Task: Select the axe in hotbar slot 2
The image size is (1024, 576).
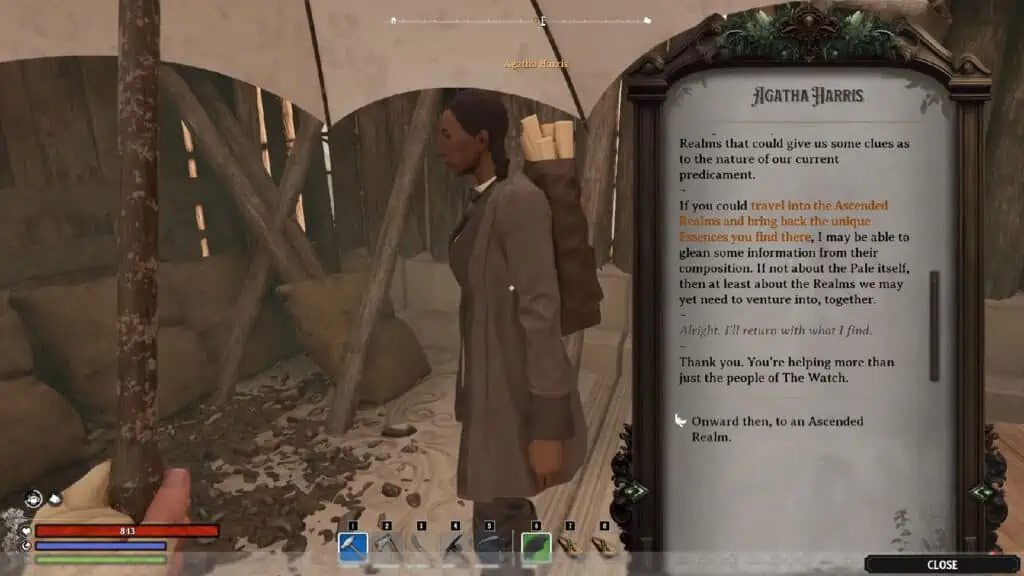Action: pos(387,547)
